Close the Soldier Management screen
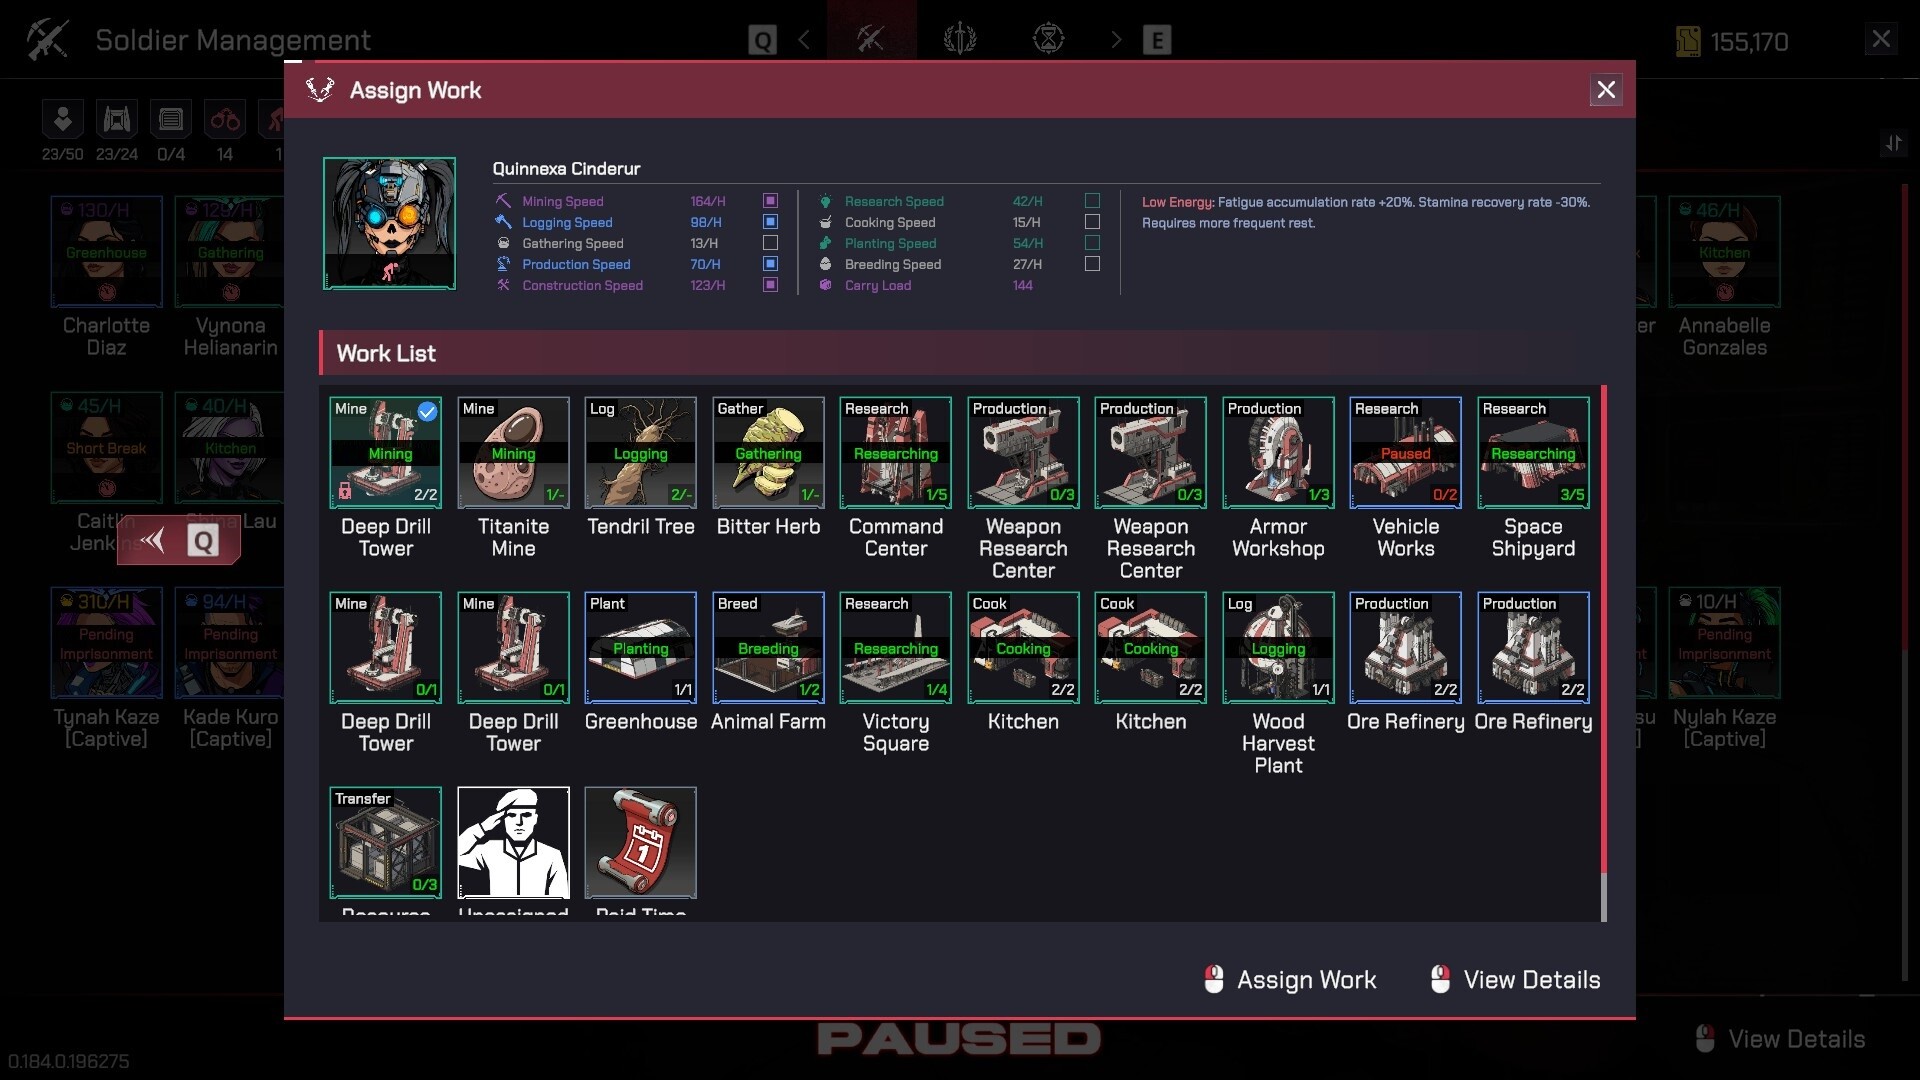The width and height of the screenshot is (1920, 1080). click(x=1881, y=39)
